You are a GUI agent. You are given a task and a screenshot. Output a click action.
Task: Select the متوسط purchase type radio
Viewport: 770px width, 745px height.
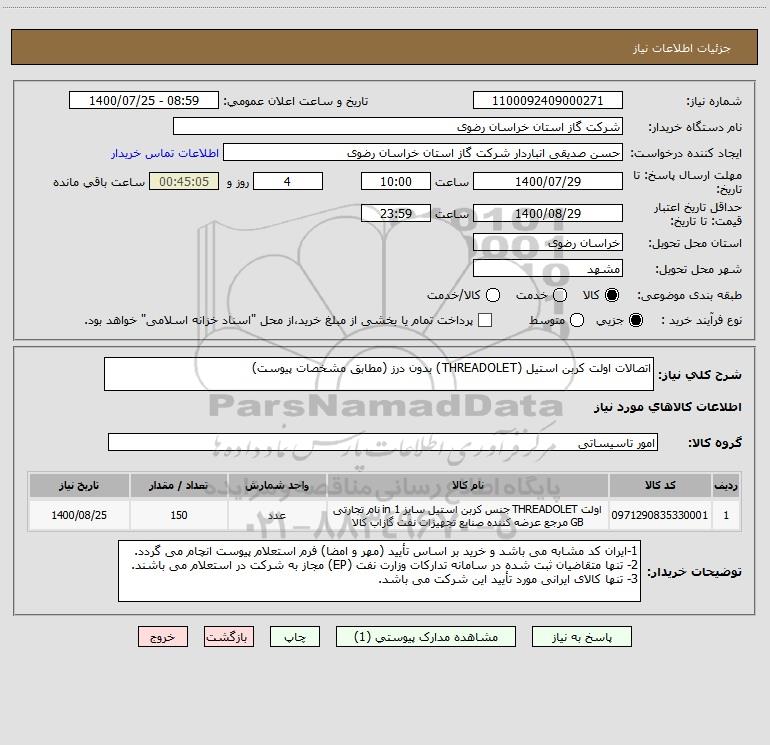point(577,320)
